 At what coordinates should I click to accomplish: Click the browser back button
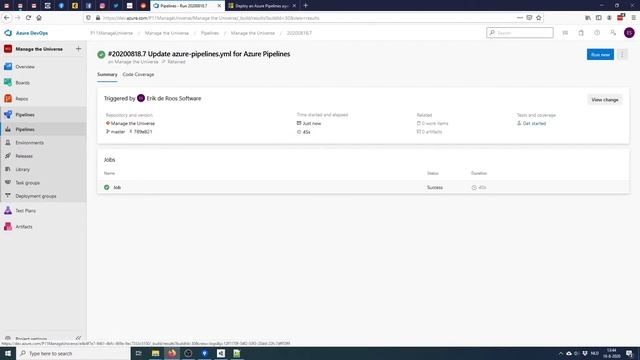pos(7,18)
